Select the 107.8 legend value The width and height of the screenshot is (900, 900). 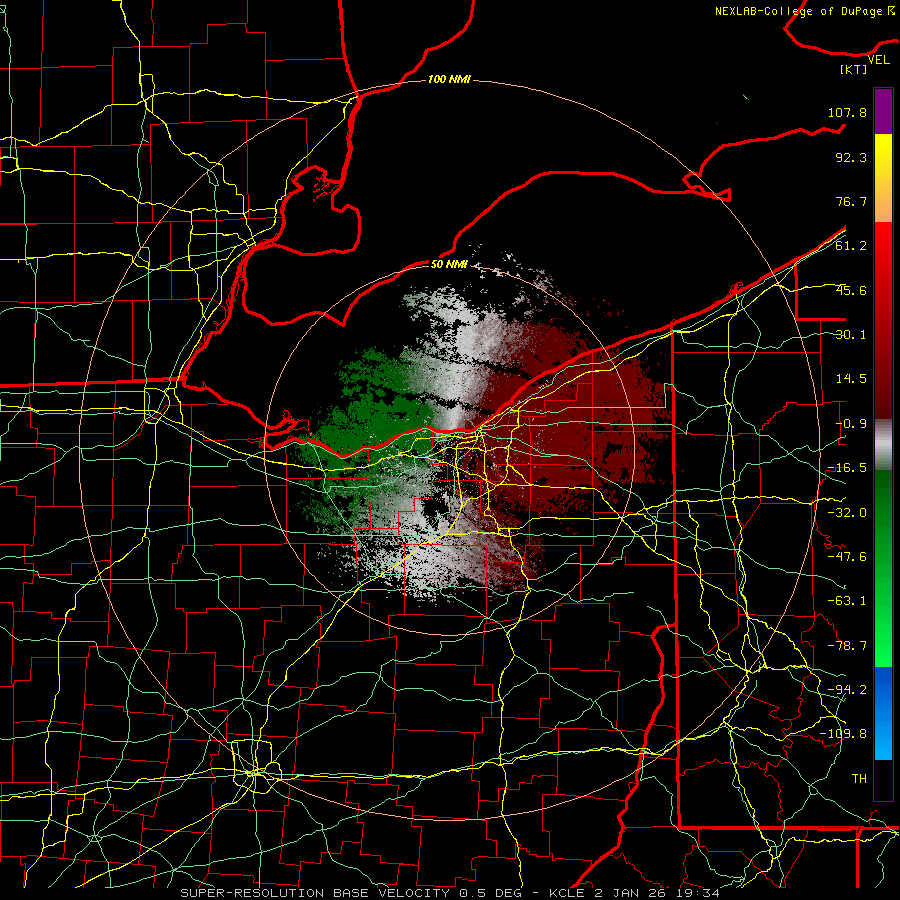[847, 112]
